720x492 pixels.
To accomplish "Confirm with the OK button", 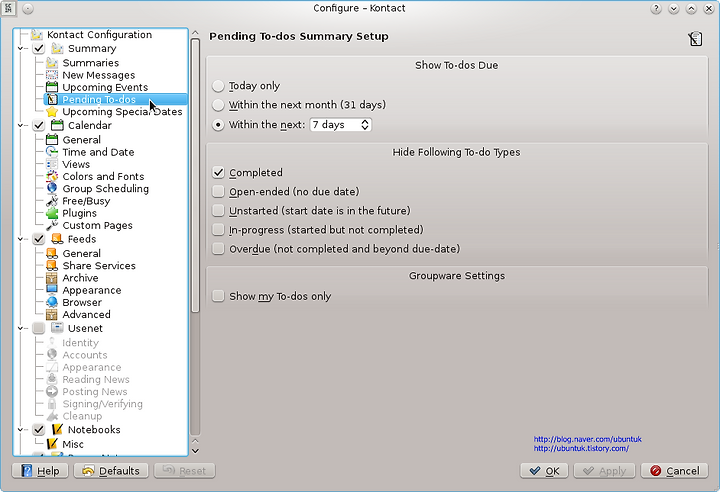I will 544,471.
